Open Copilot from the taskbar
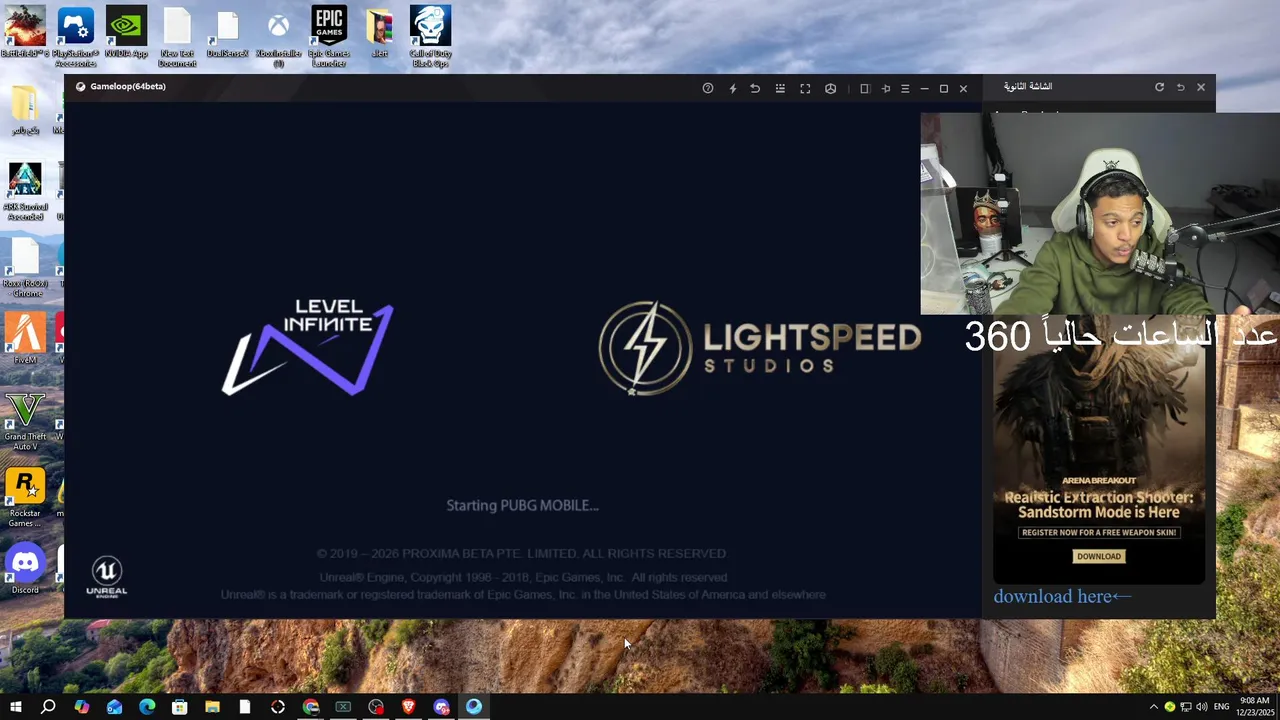Image resolution: width=1280 pixels, height=720 pixels. (81, 707)
